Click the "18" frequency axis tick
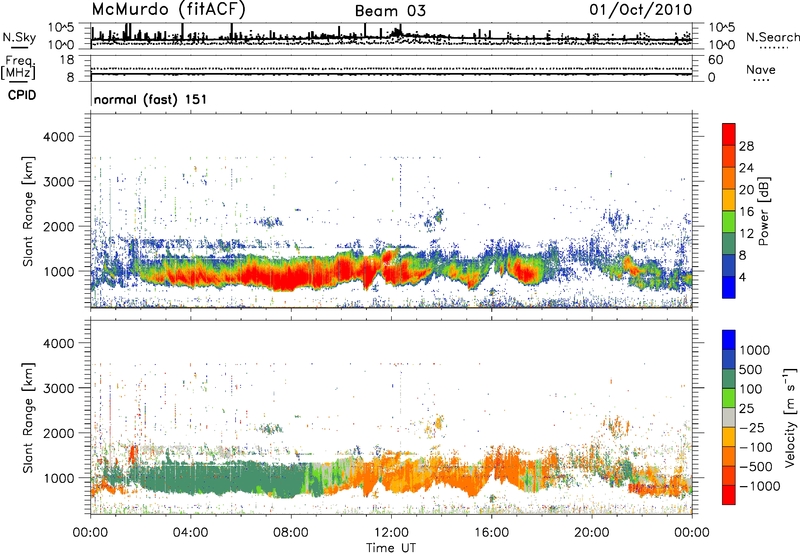This screenshot has width=800, height=554. (x=67, y=60)
